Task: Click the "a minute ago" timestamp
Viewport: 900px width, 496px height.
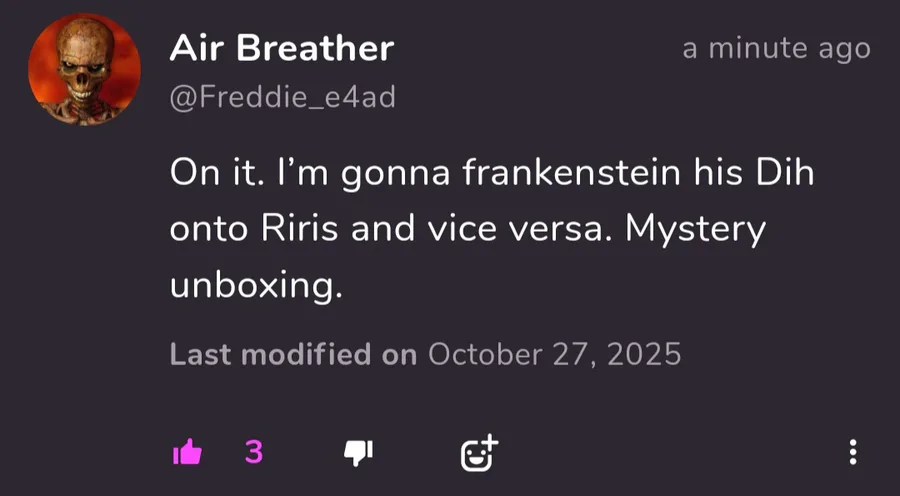Action: coord(776,48)
